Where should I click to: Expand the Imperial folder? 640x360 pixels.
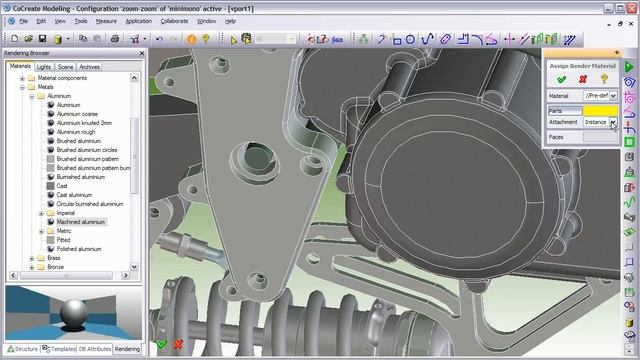(x=41, y=213)
